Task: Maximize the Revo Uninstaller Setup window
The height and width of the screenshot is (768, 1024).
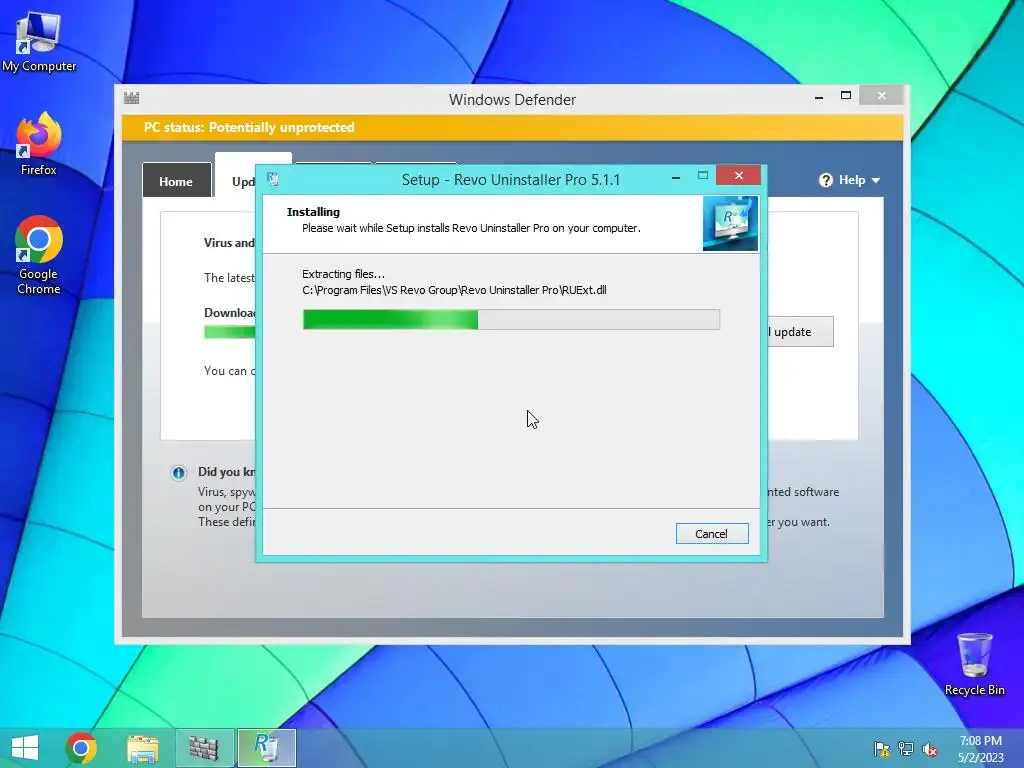Action: (703, 176)
